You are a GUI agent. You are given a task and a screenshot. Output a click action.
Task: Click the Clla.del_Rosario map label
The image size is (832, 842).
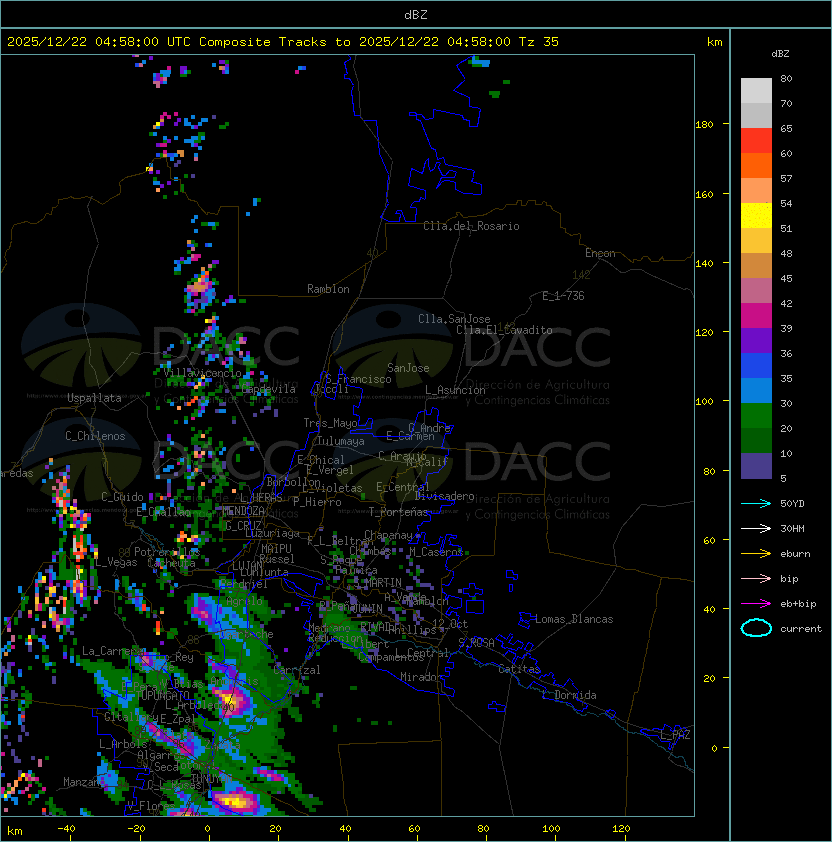pos(471,226)
